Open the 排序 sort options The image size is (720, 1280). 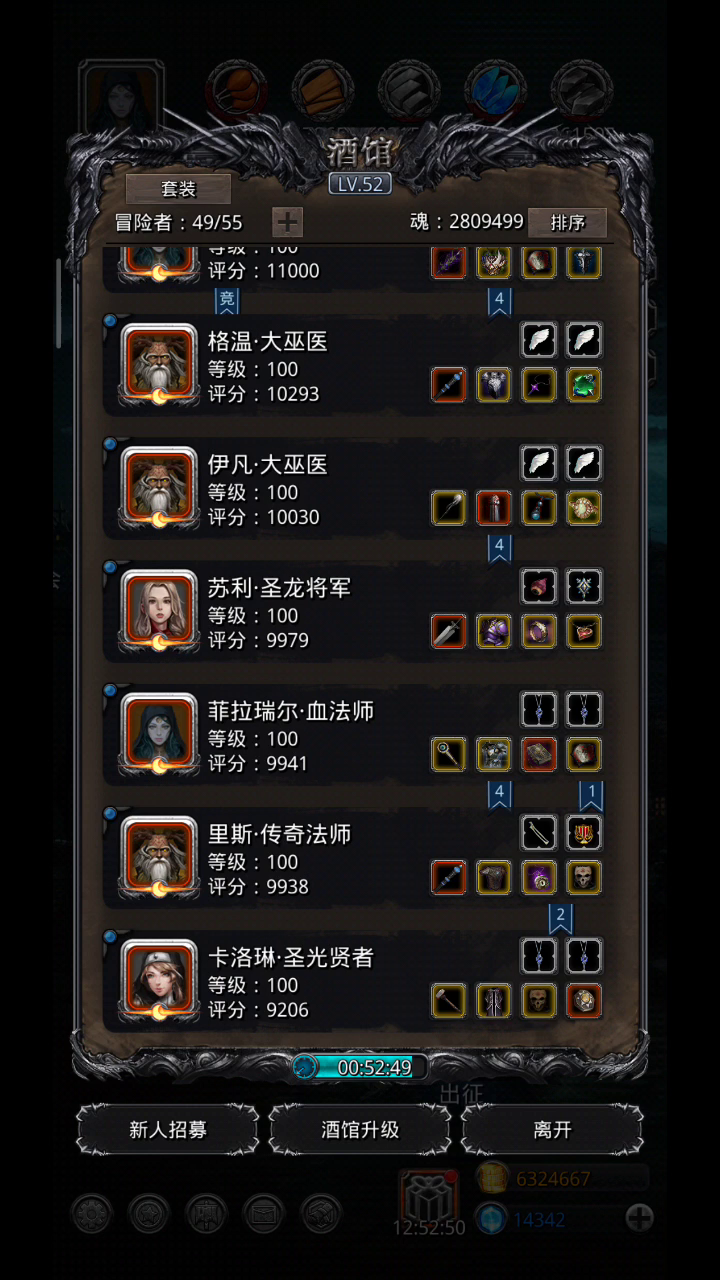[x=567, y=222]
